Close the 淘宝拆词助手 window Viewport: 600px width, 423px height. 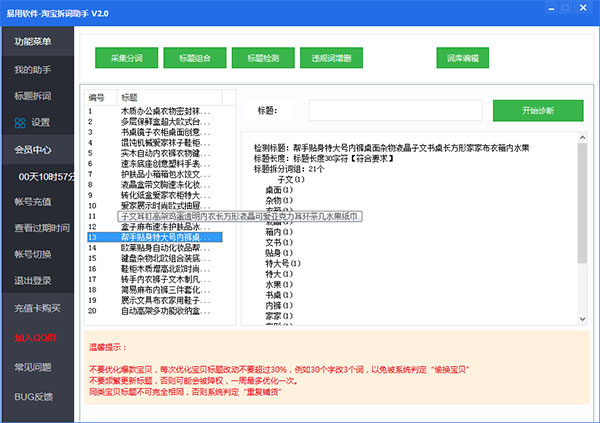point(583,8)
